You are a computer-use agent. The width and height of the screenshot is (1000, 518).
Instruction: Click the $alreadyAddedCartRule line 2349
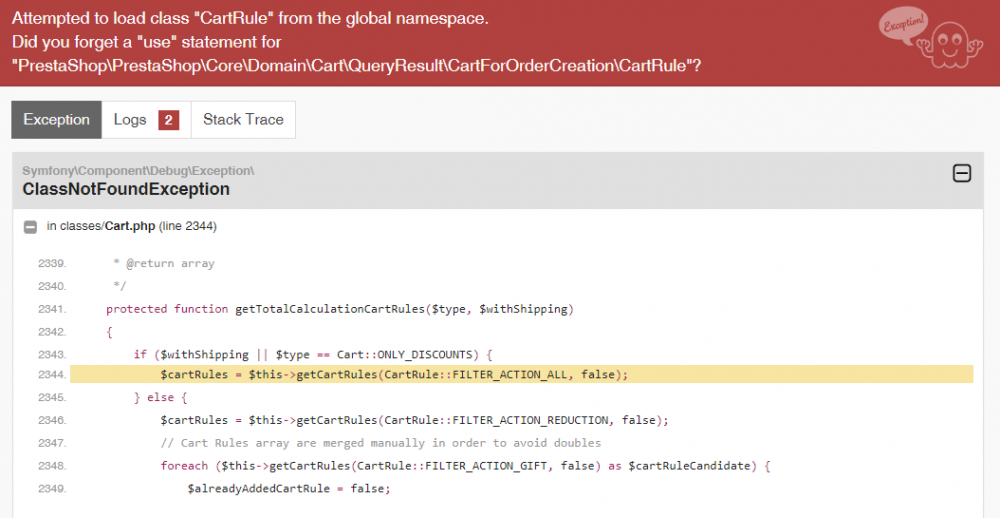(x=288, y=489)
